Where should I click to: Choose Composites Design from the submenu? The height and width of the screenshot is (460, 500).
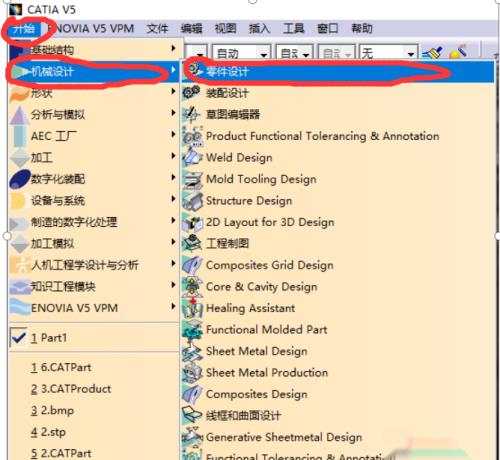tap(257, 394)
